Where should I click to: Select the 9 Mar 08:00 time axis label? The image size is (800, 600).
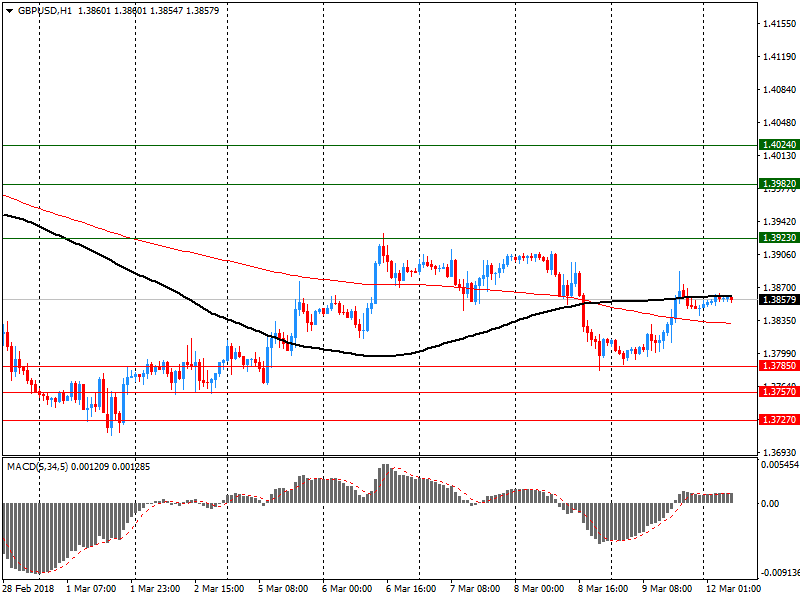pos(667,589)
